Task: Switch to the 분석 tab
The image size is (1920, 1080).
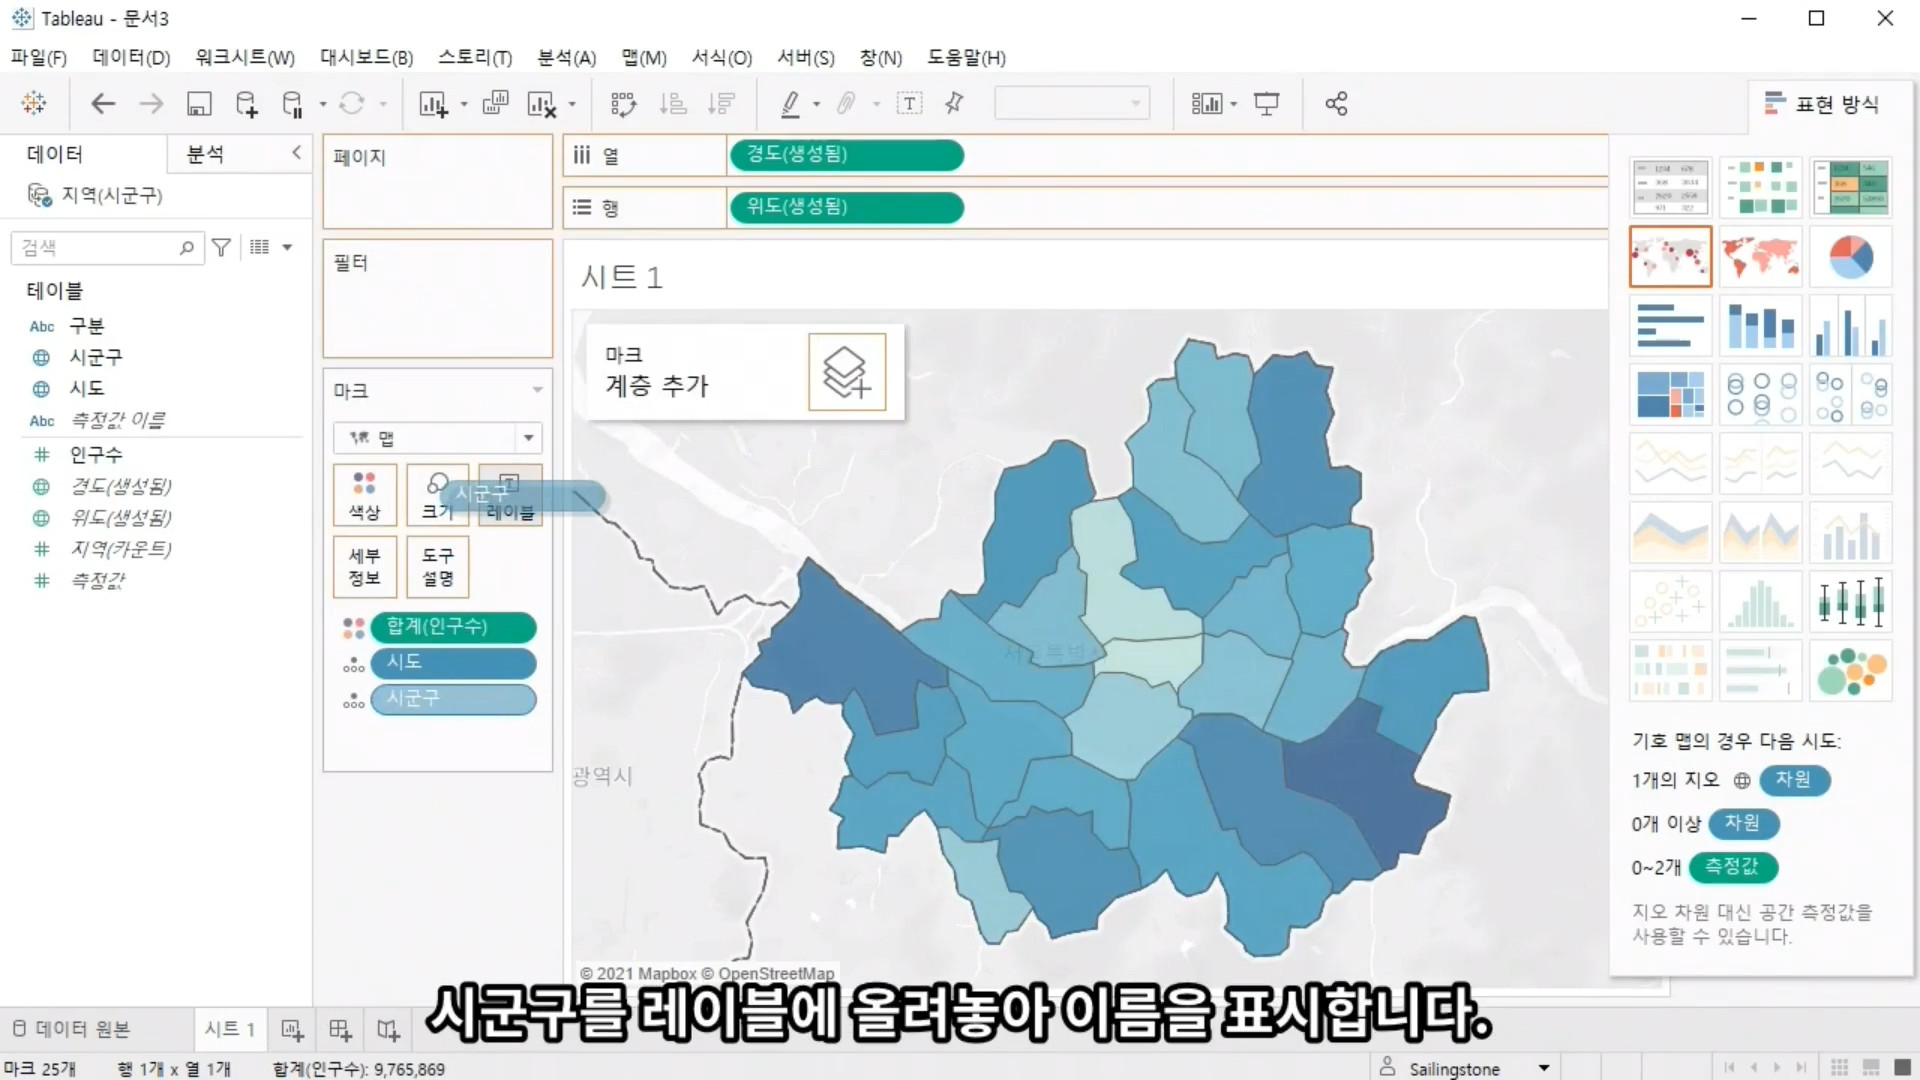Action: pyautogui.click(x=205, y=154)
